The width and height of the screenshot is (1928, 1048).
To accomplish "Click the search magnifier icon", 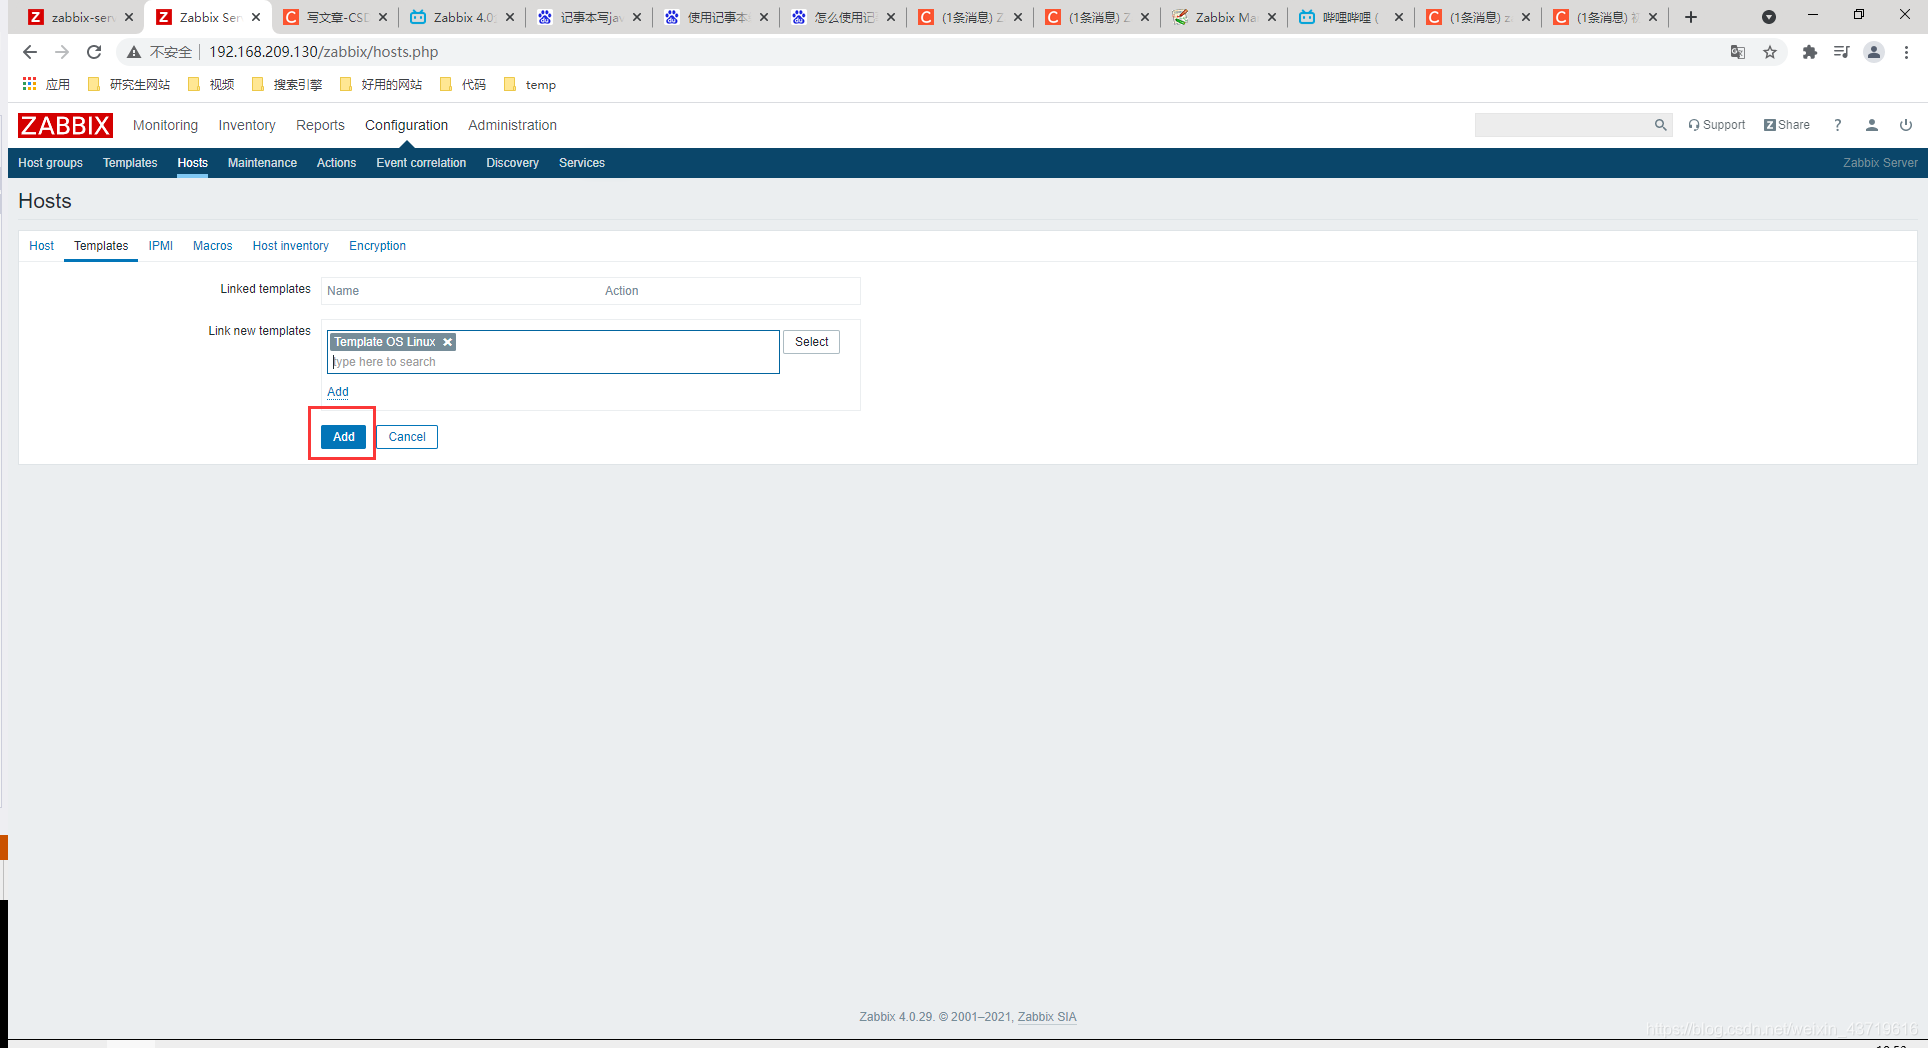I will pos(1660,125).
